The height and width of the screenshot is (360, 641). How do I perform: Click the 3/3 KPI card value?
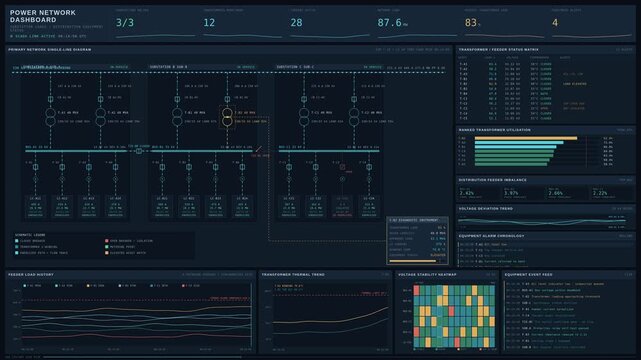click(x=125, y=23)
